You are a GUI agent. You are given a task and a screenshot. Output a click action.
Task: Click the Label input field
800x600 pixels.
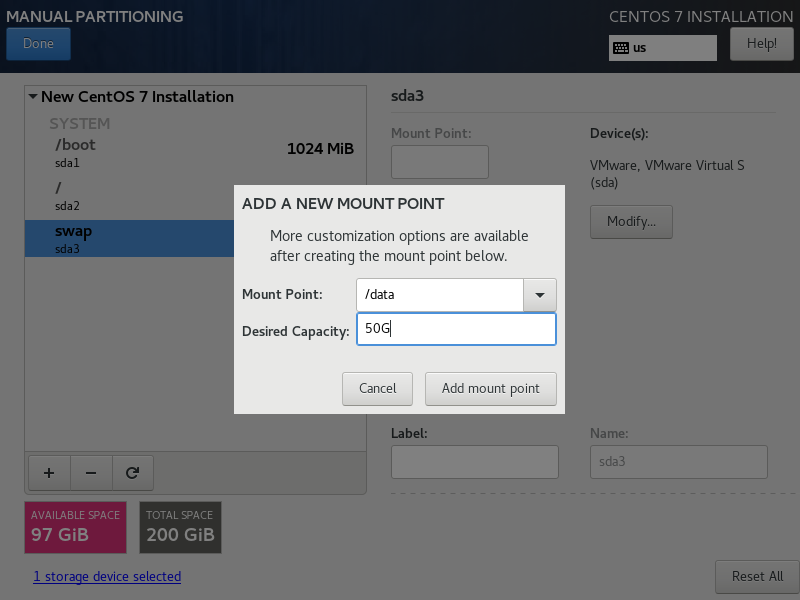pyautogui.click(x=474, y=462)
